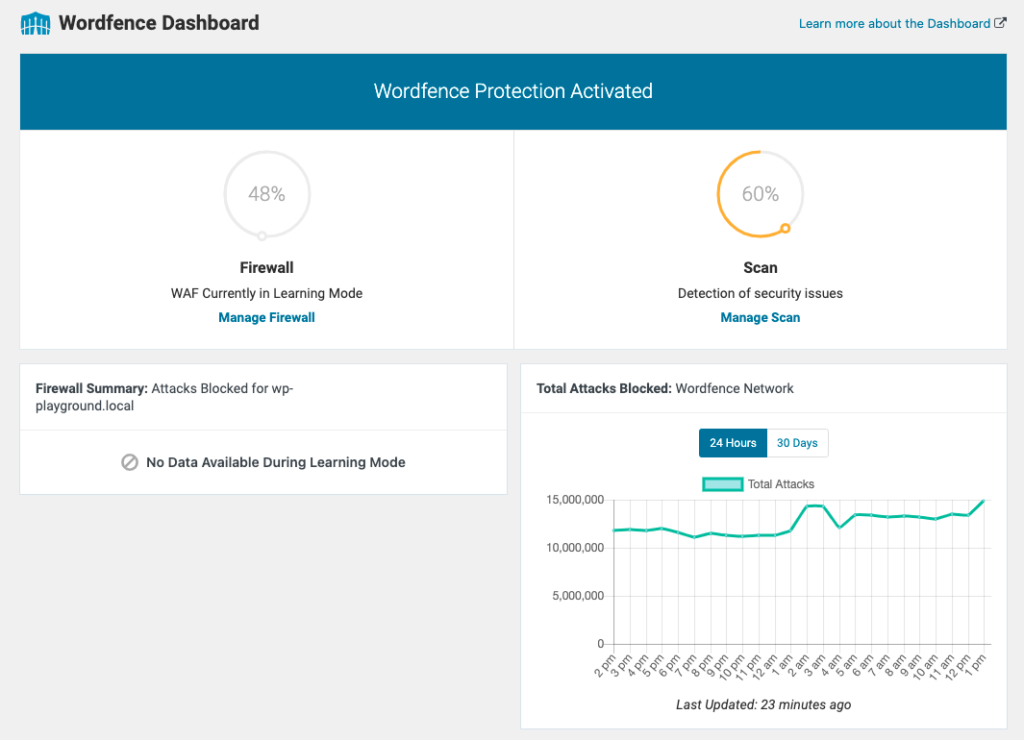Open Learn more about the Dashboard link
Viewport: 1024px width, 740px height.
click(x=894, y=23)
